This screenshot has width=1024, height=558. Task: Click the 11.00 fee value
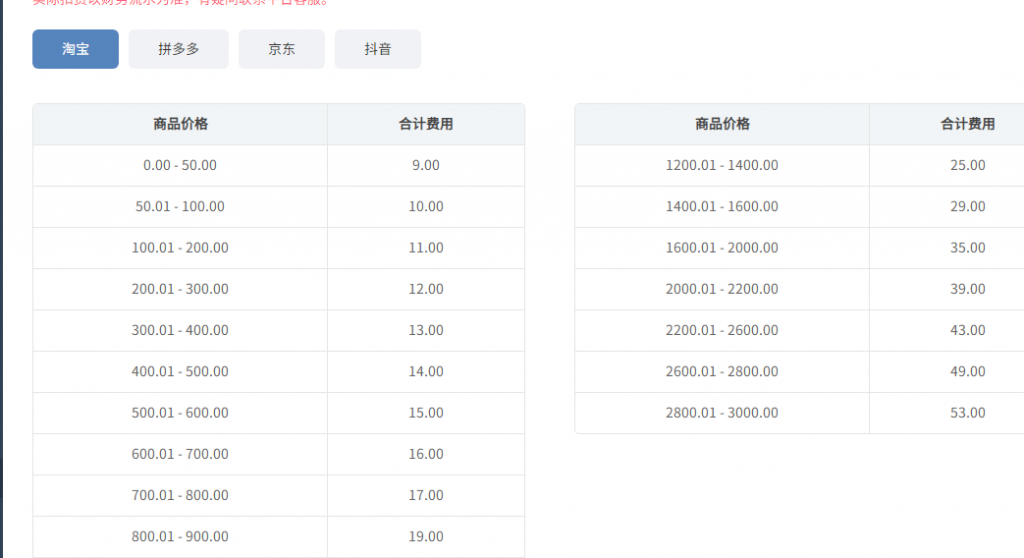(426, 248)
